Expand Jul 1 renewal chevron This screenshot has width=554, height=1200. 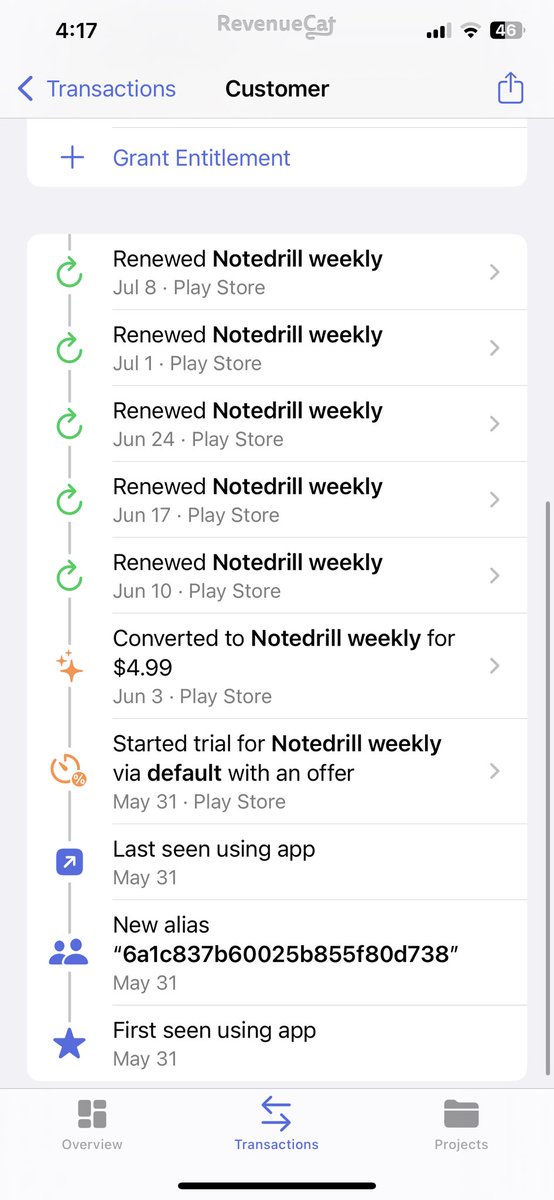[x=494, y=348]
